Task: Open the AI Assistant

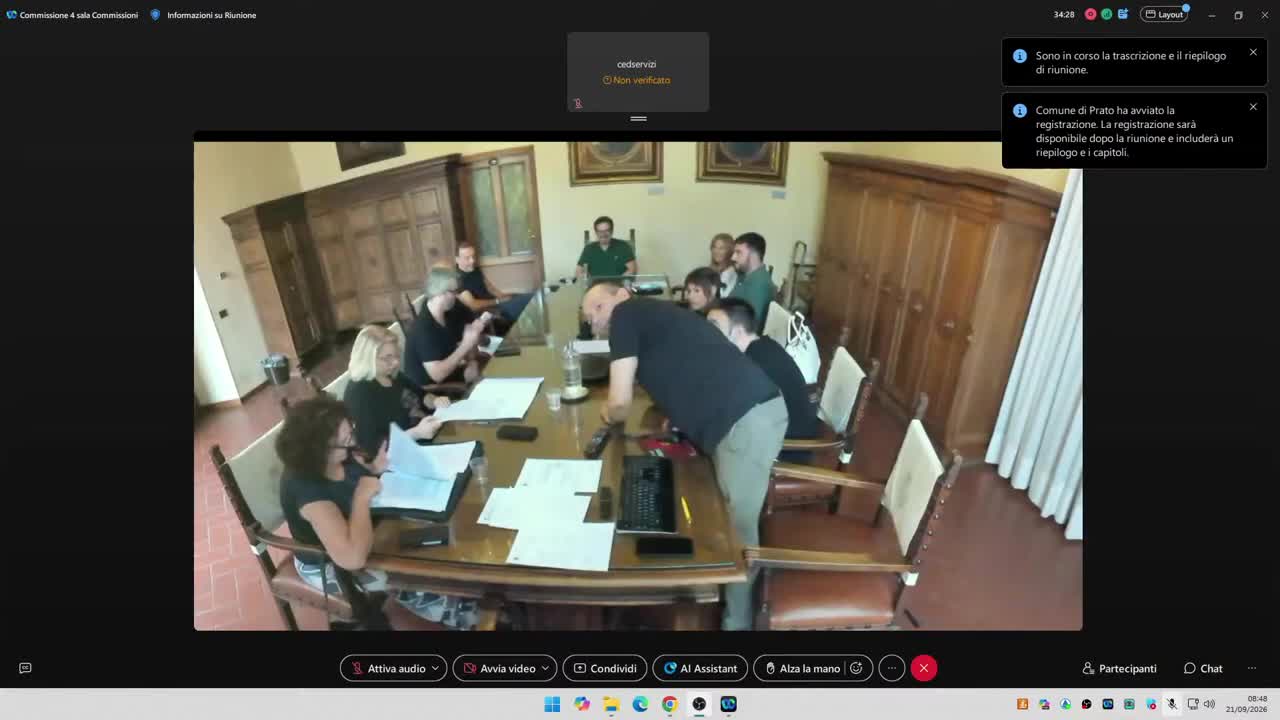Action: click(x=700, y=668)
